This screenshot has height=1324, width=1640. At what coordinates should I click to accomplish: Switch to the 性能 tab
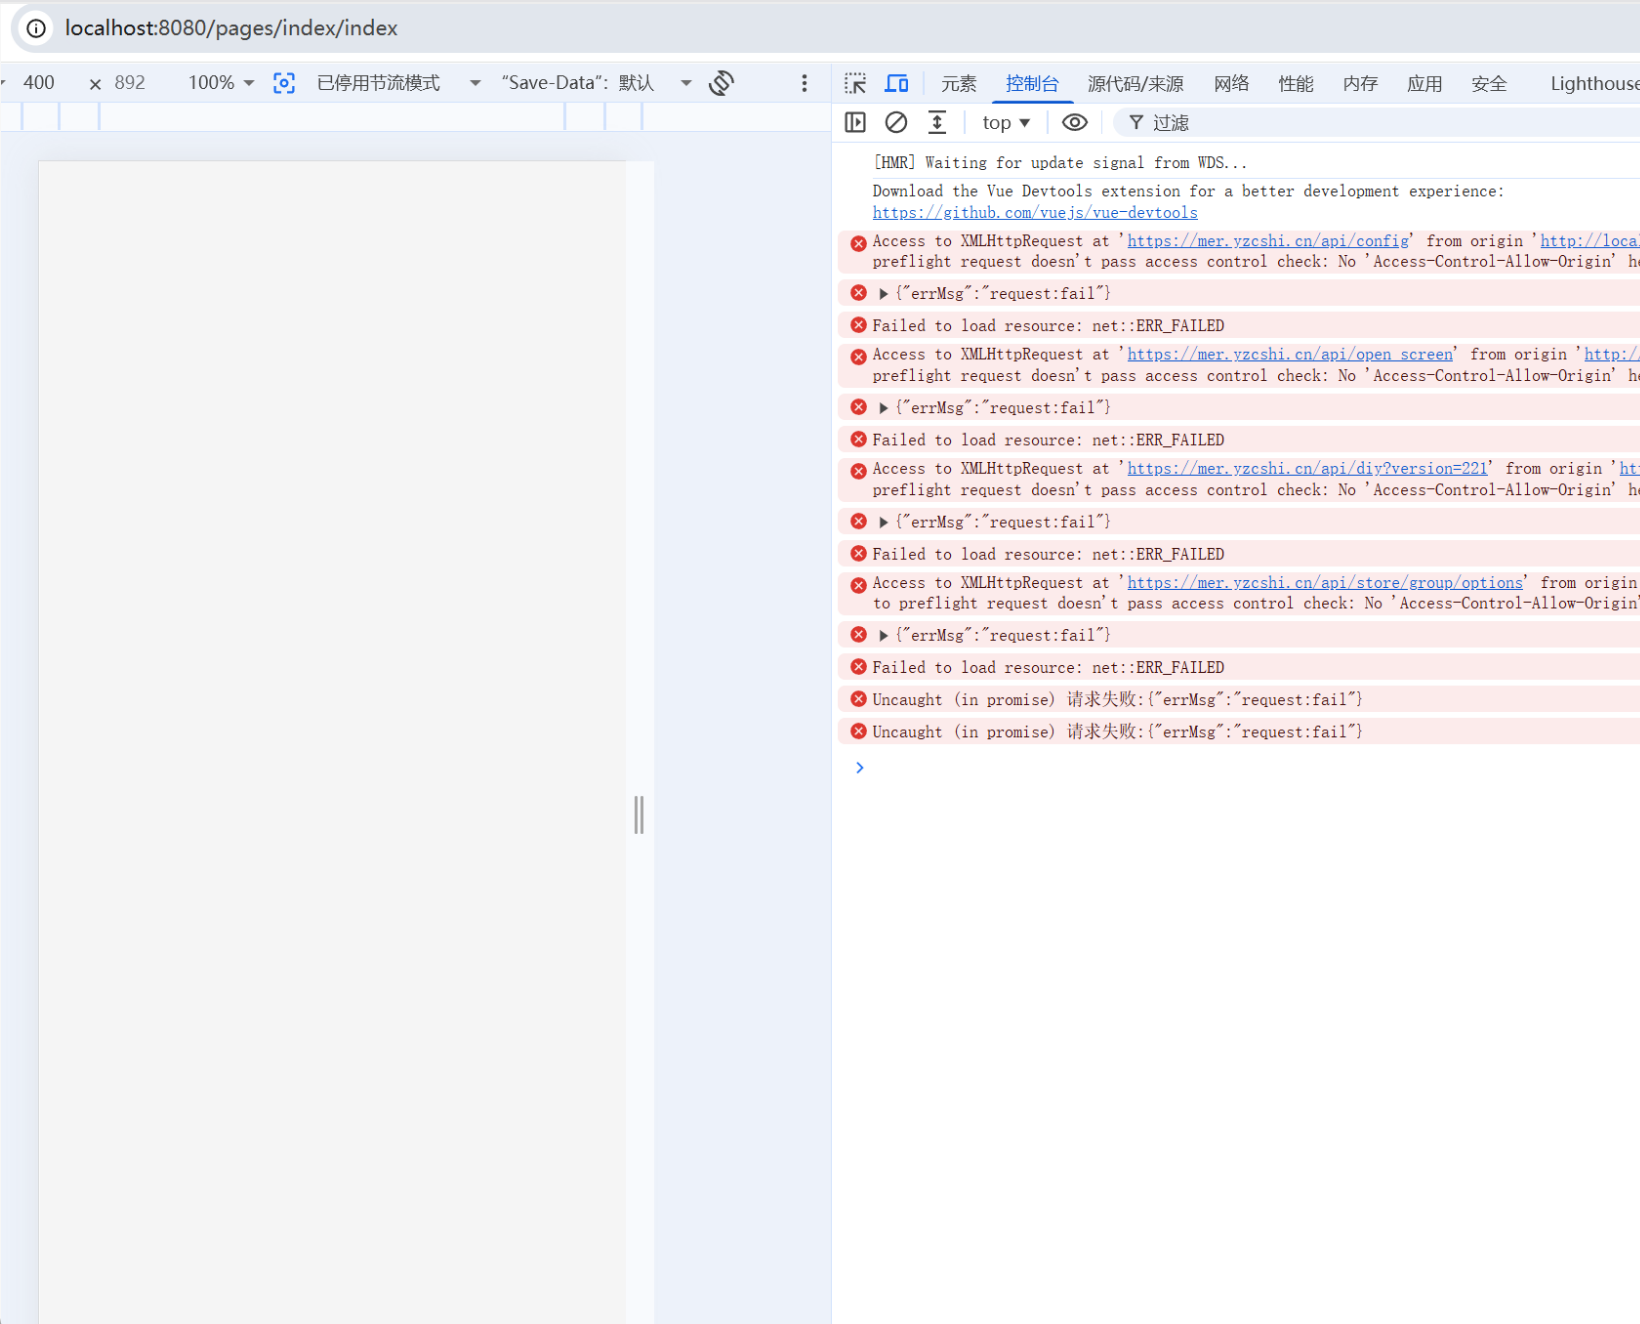[x=1295, y=84]
